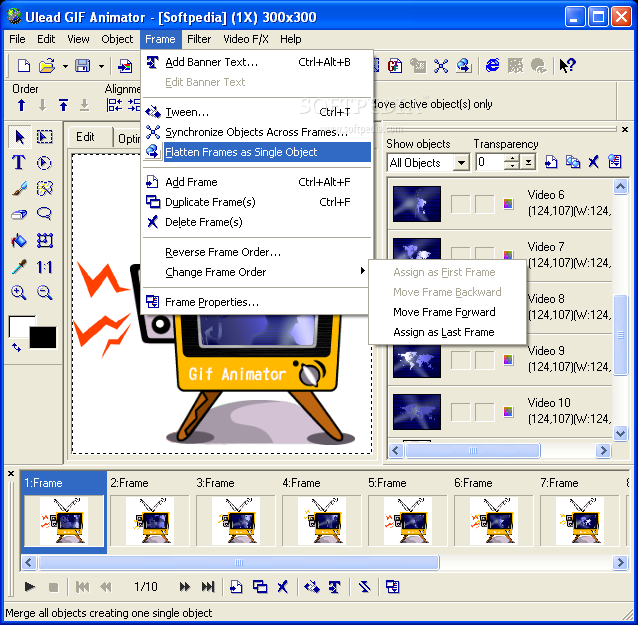Close the frame panel with its X button
Viewport: 638px width, 625px height.
point(11,474)
